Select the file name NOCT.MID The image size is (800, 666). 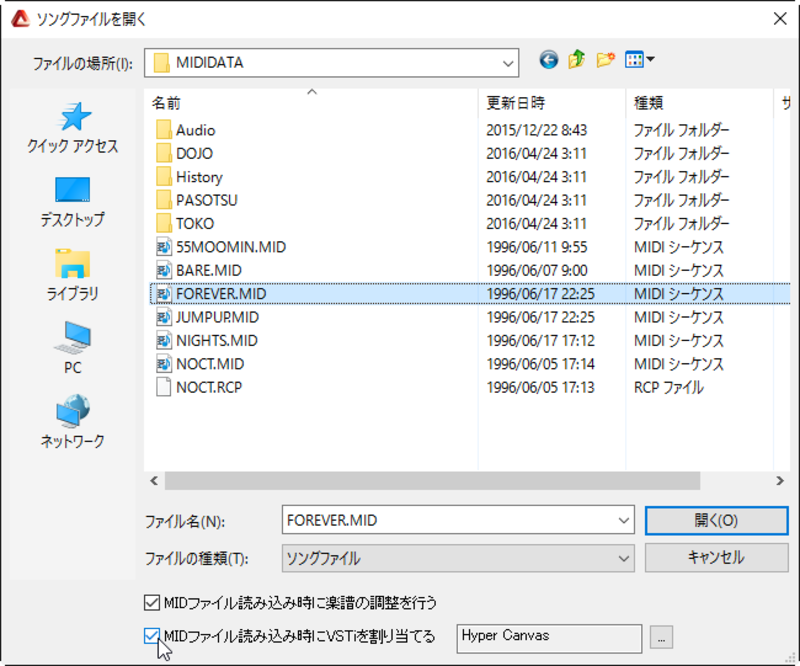210,364
